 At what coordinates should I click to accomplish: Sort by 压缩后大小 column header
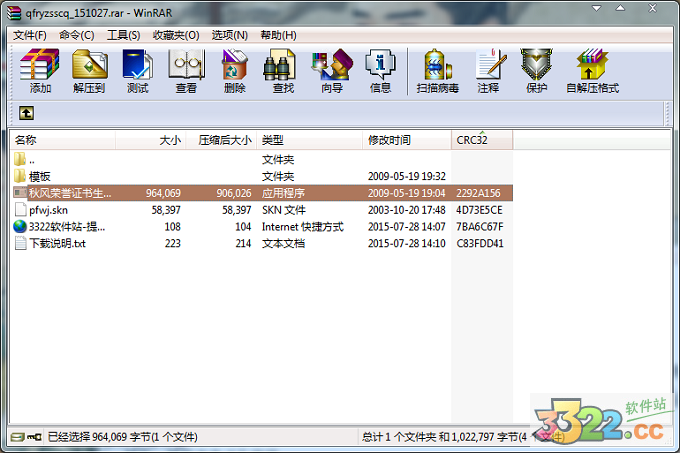(x=222, y=140)
